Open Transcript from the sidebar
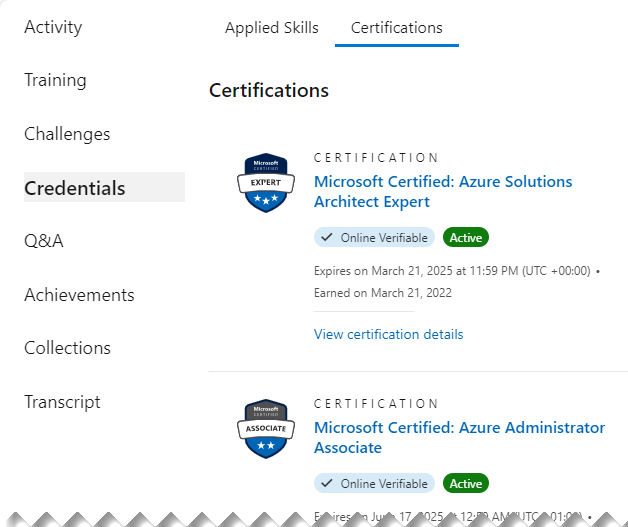The width and height of the screenshot is (628, 527). pyautogui.click(x=62, y=402)
